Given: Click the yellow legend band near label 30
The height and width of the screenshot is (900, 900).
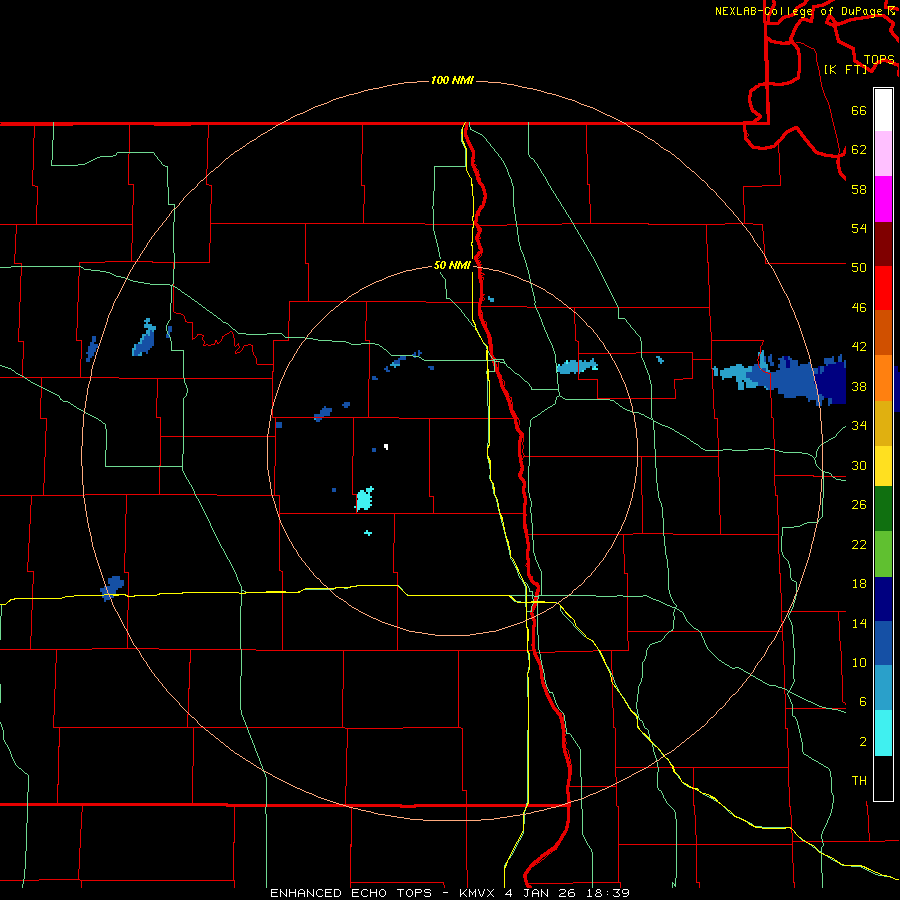Looking at the screenshot, I should pyautogui.click(x=883, y=466).
